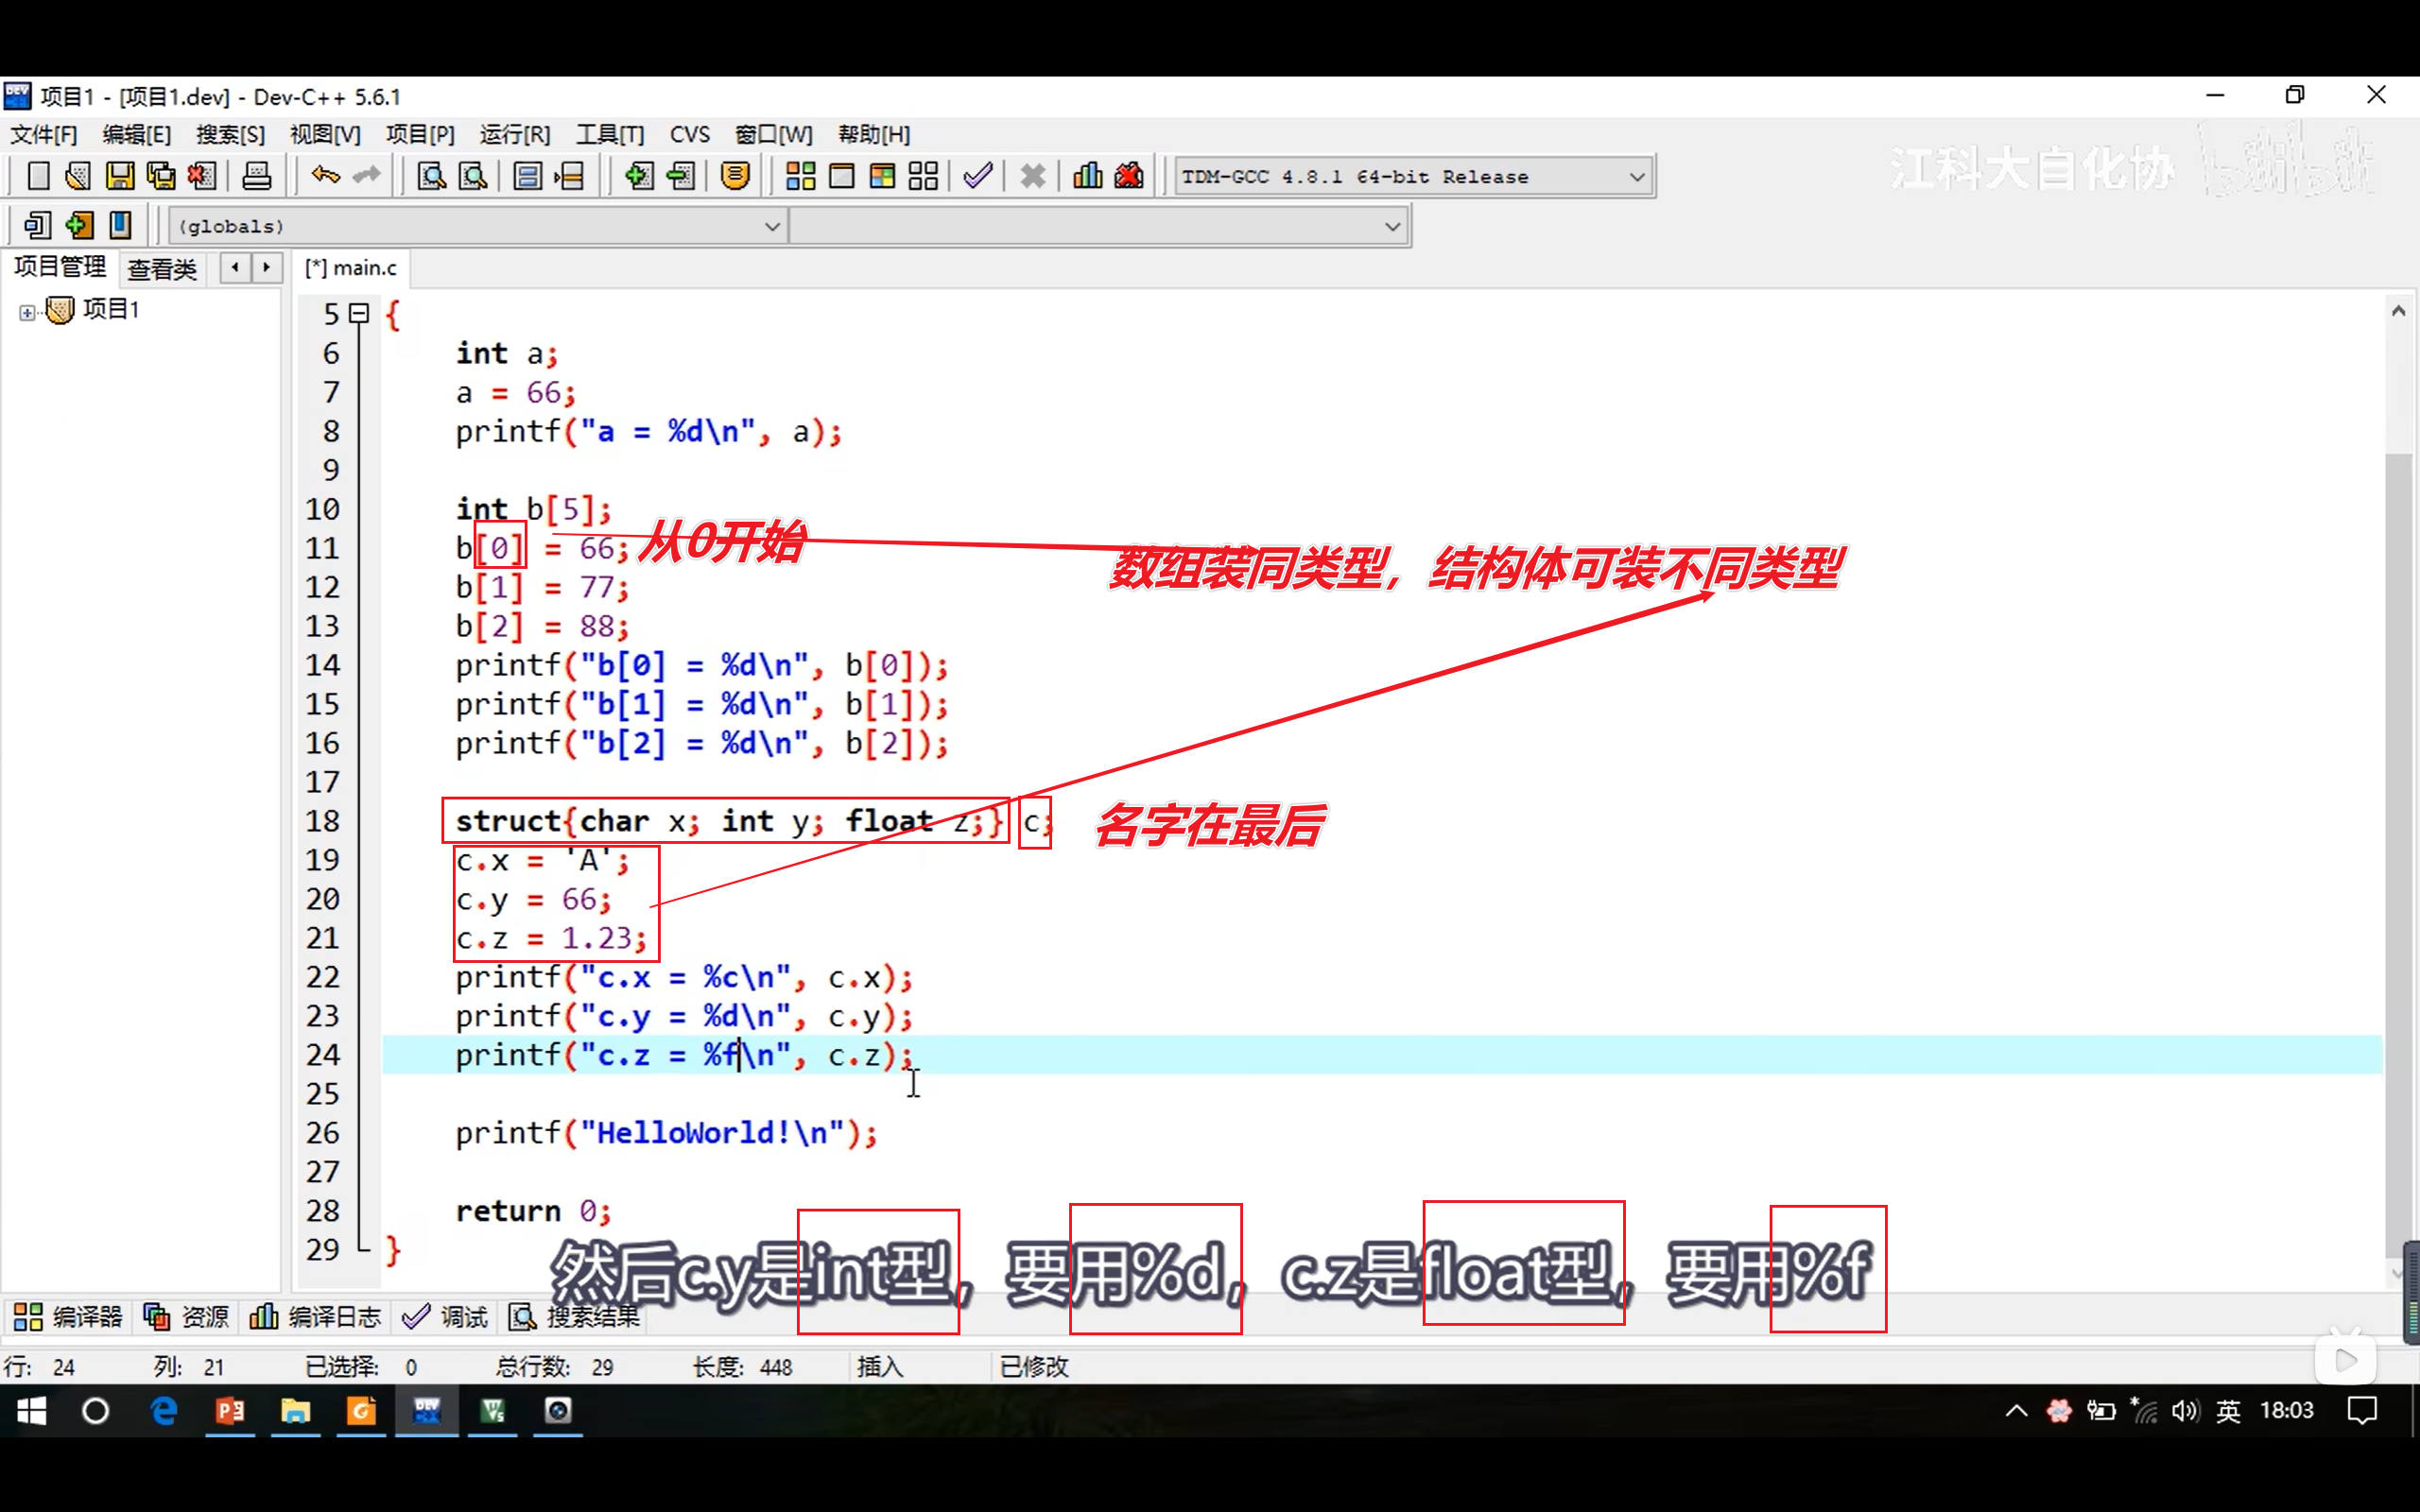Open the 运行[R] menu
Screen dimensions: 2420x1512
[x=514, y=134]
